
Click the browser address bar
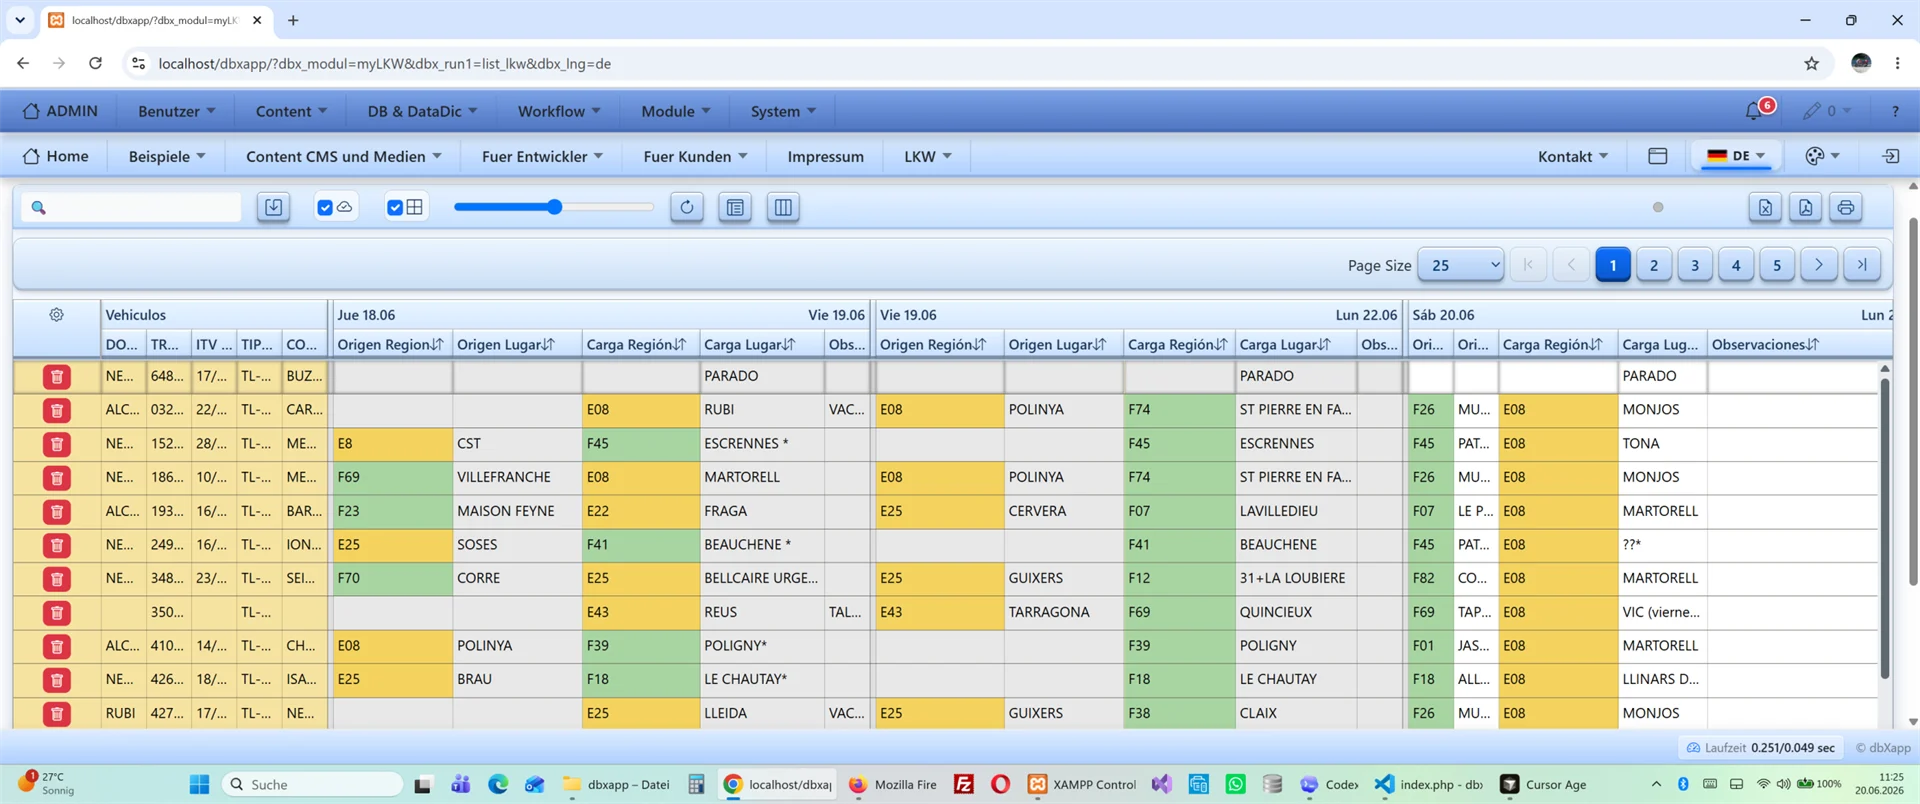[960, 63]
